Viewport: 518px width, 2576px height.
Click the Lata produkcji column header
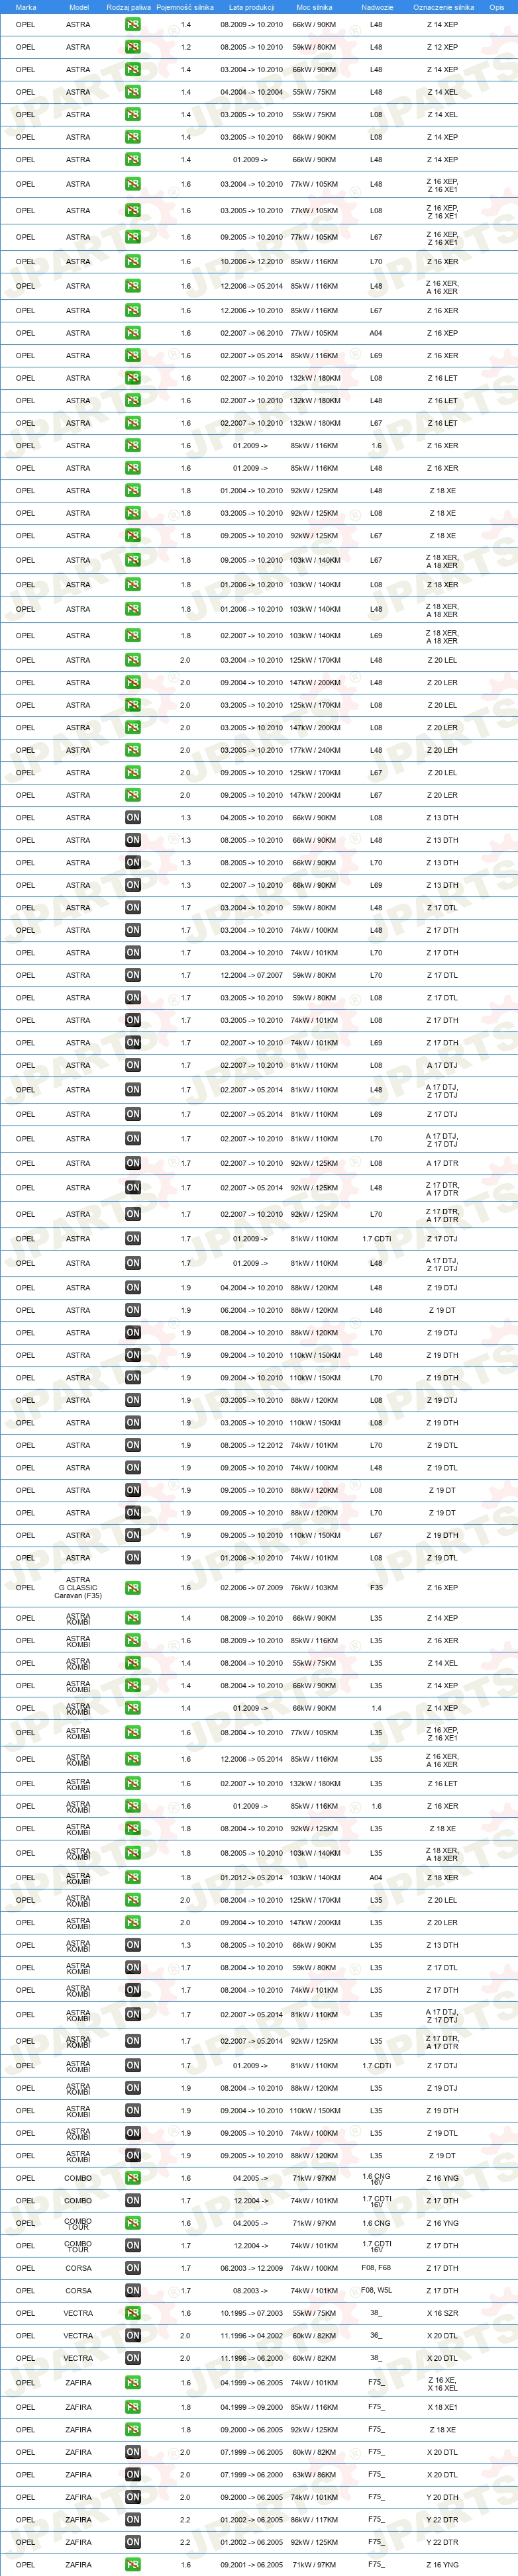pos(251,7)
